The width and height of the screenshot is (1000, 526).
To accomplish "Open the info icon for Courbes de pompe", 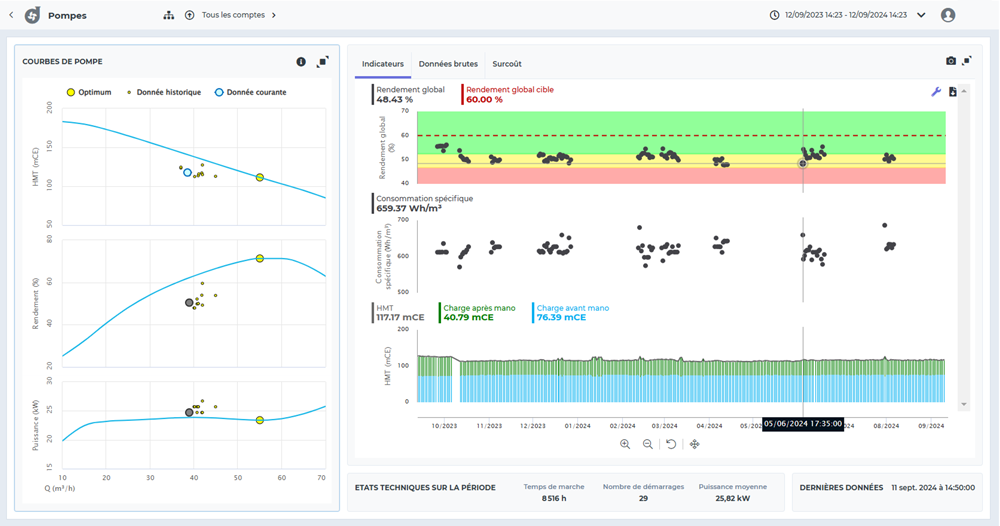I will (301, 62).
